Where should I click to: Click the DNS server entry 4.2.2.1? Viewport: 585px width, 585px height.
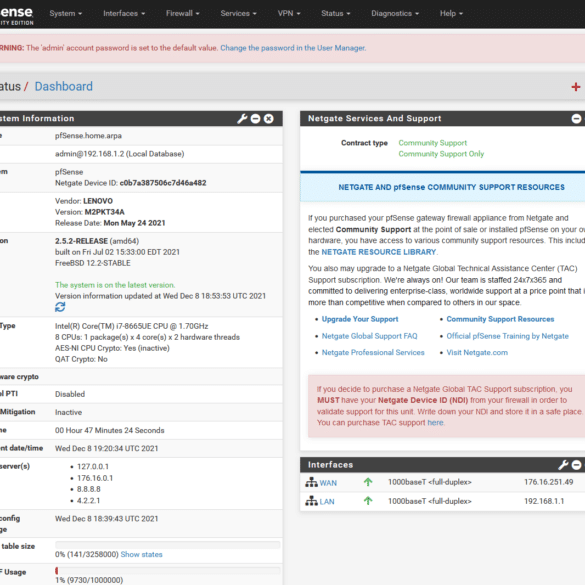88,501
